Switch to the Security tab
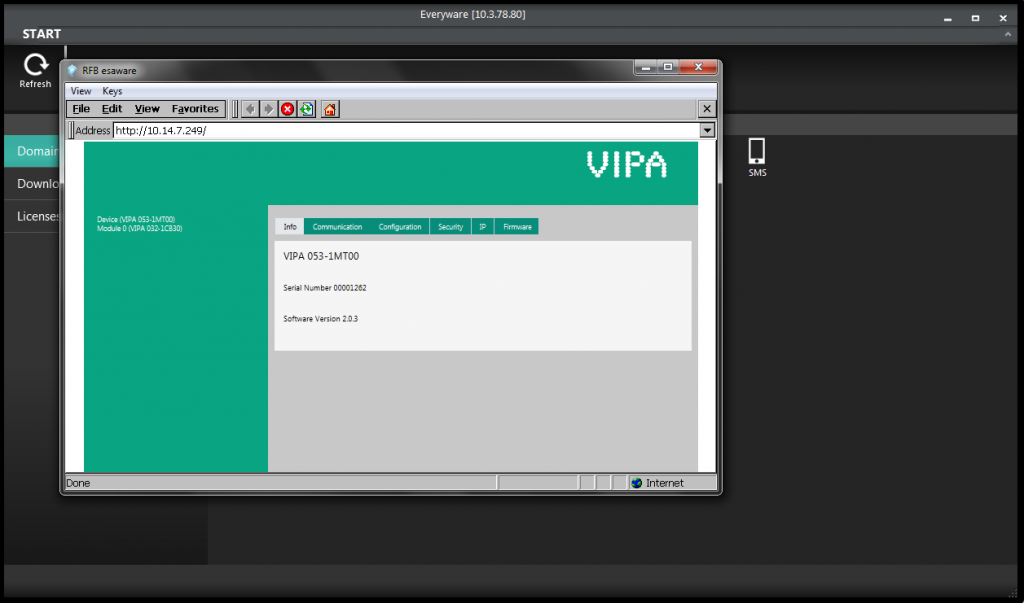Screen dimensions: 1024x603 [451, 227]
